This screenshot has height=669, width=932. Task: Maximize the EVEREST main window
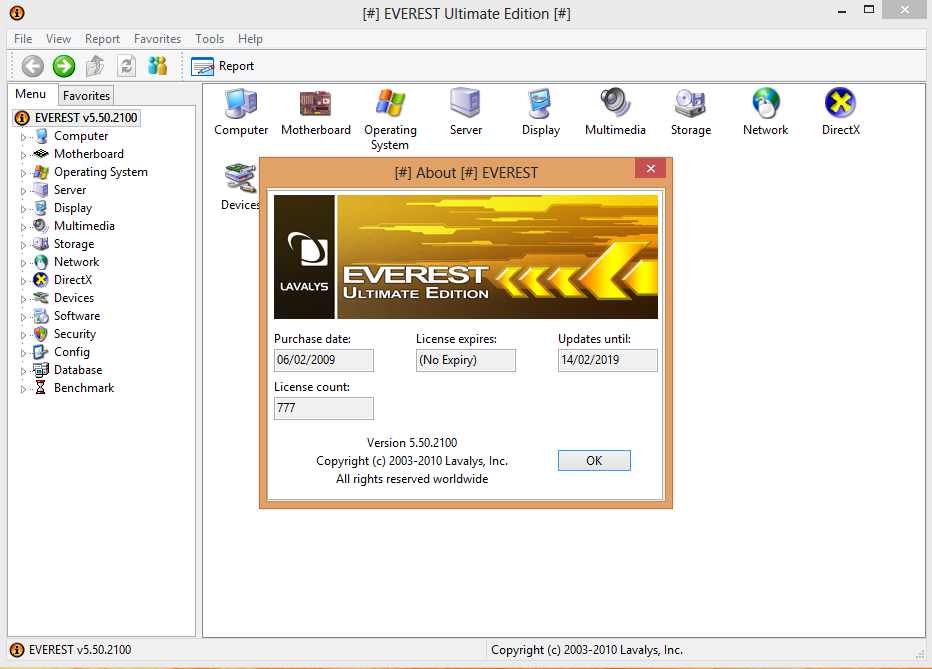[x=868, y=10]
